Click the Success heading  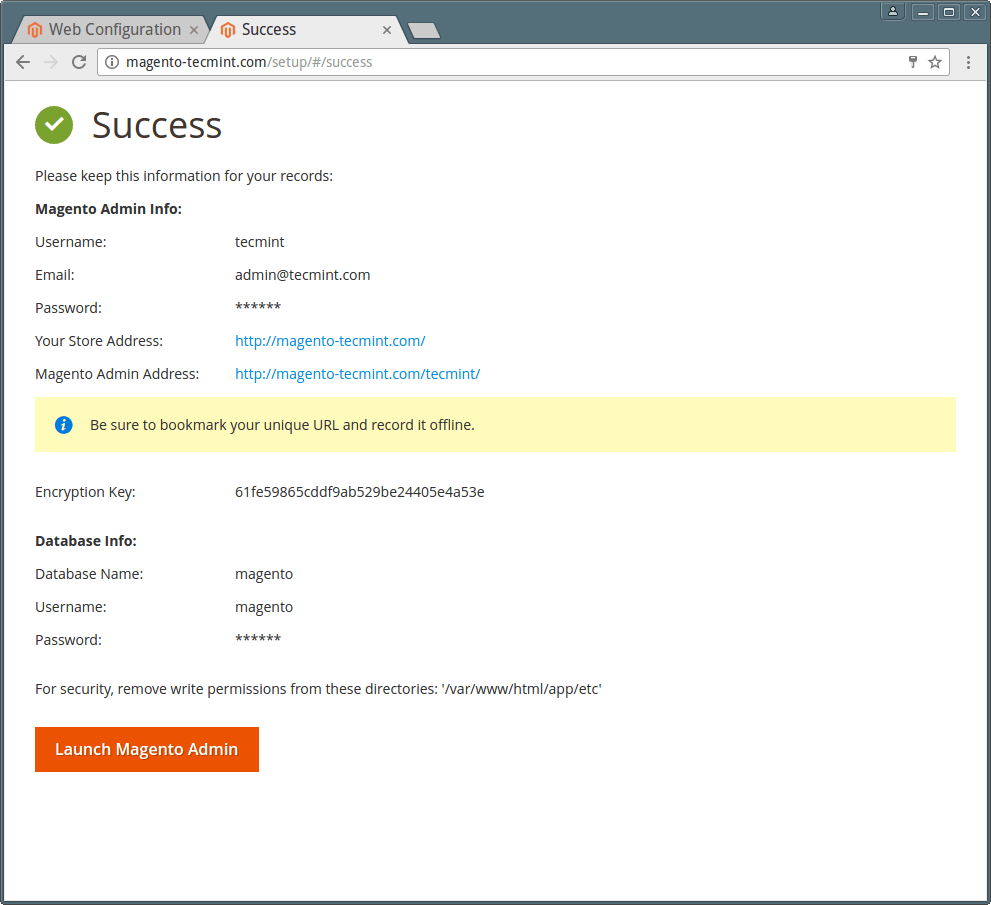pyautogui.click(x=157, y=125)
